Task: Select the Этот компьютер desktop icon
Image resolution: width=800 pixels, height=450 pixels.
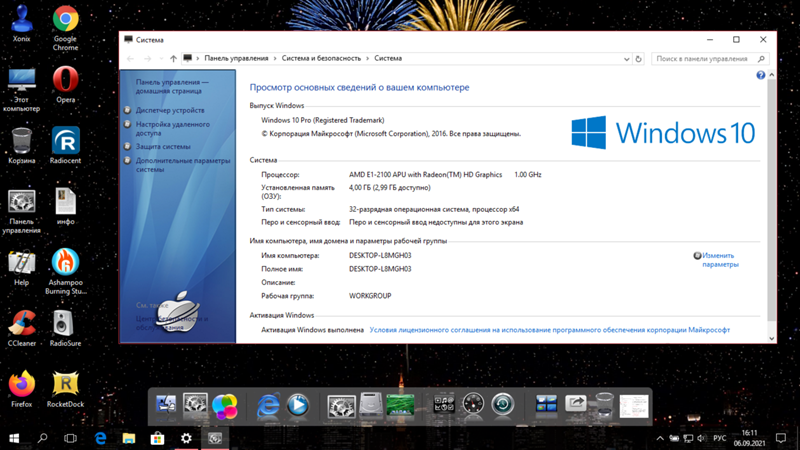Action: click(21, 90)
